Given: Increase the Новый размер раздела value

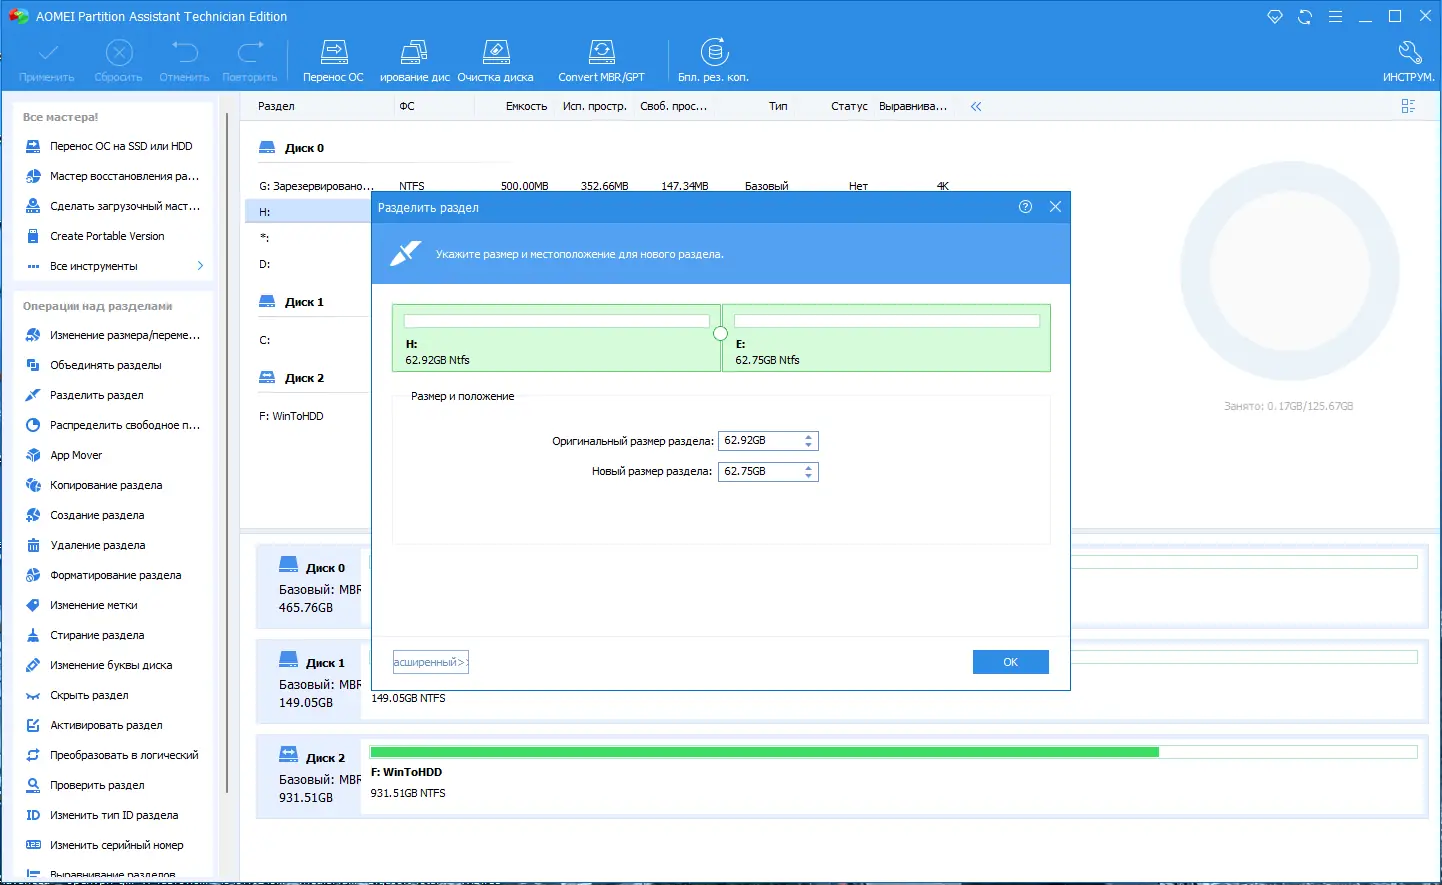Looking at the screenshot, I should tap(809, 467).
